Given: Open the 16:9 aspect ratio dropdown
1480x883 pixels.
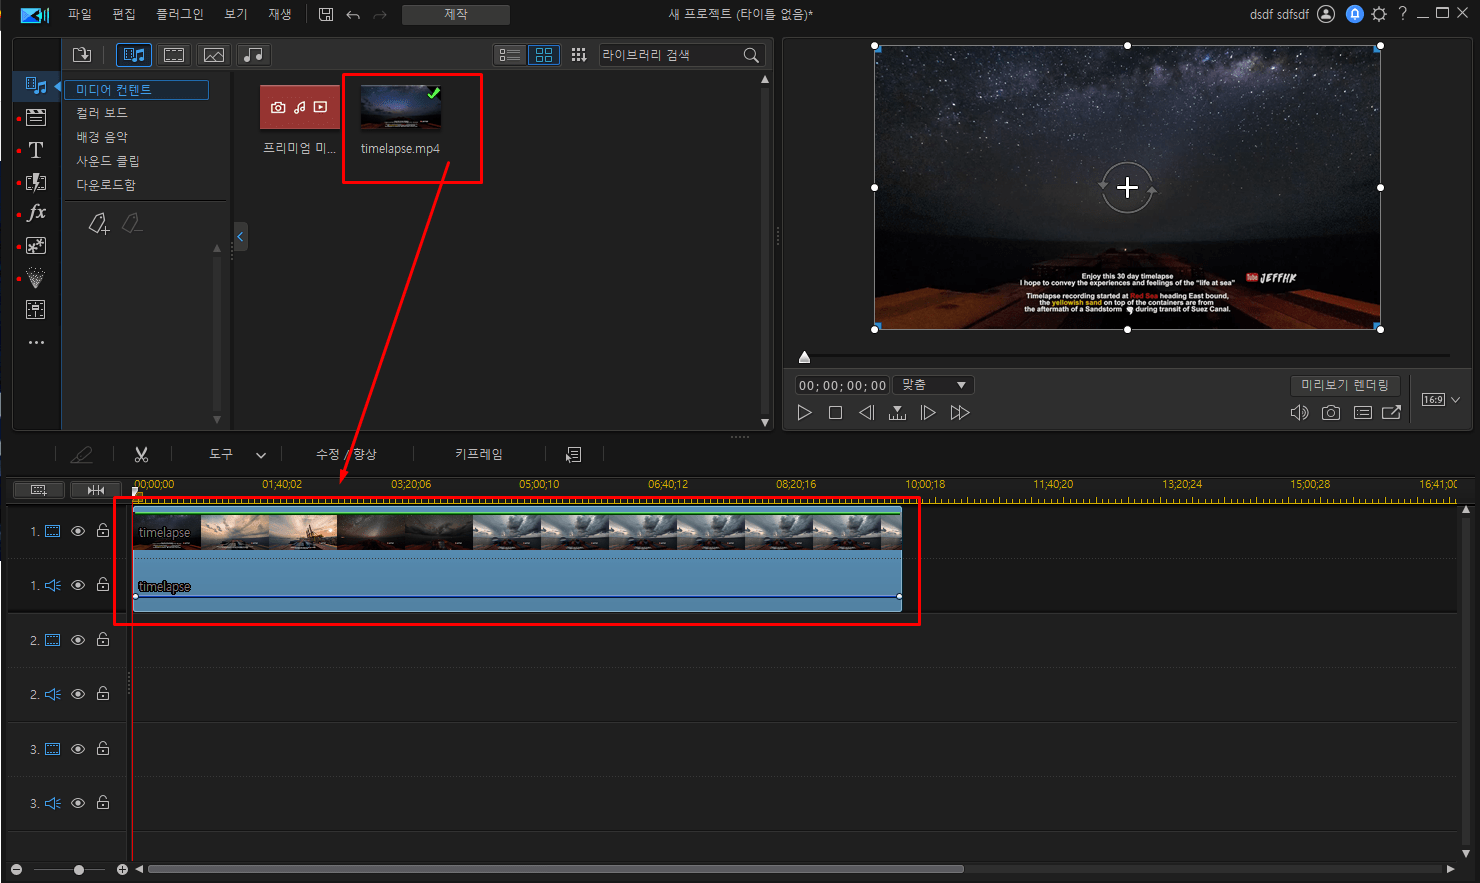Looking at the screenshot, I should click(x=1441, y=400).
